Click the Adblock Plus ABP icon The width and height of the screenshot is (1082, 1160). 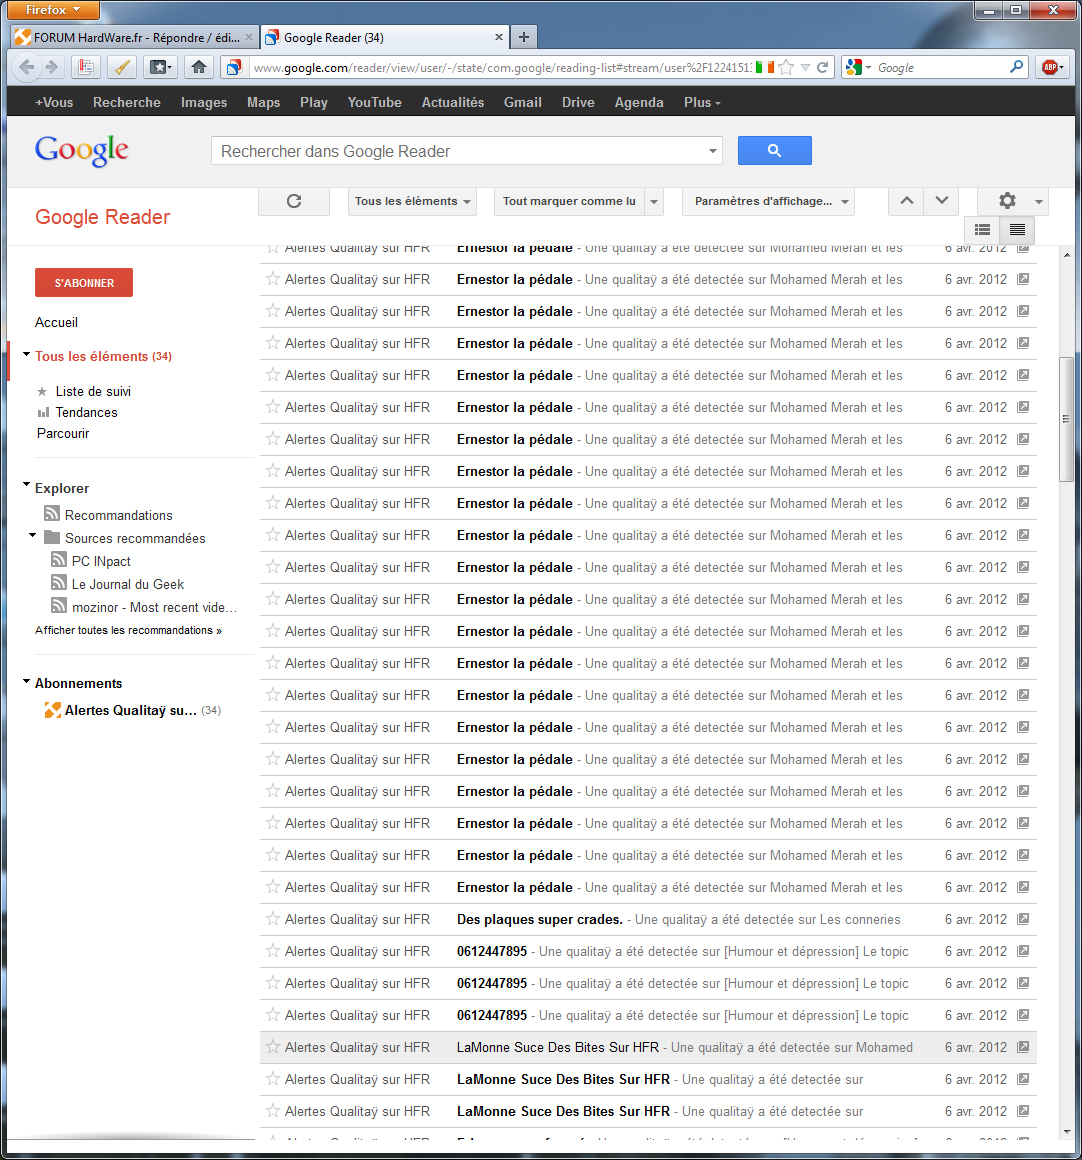(x=1052, y=67)
